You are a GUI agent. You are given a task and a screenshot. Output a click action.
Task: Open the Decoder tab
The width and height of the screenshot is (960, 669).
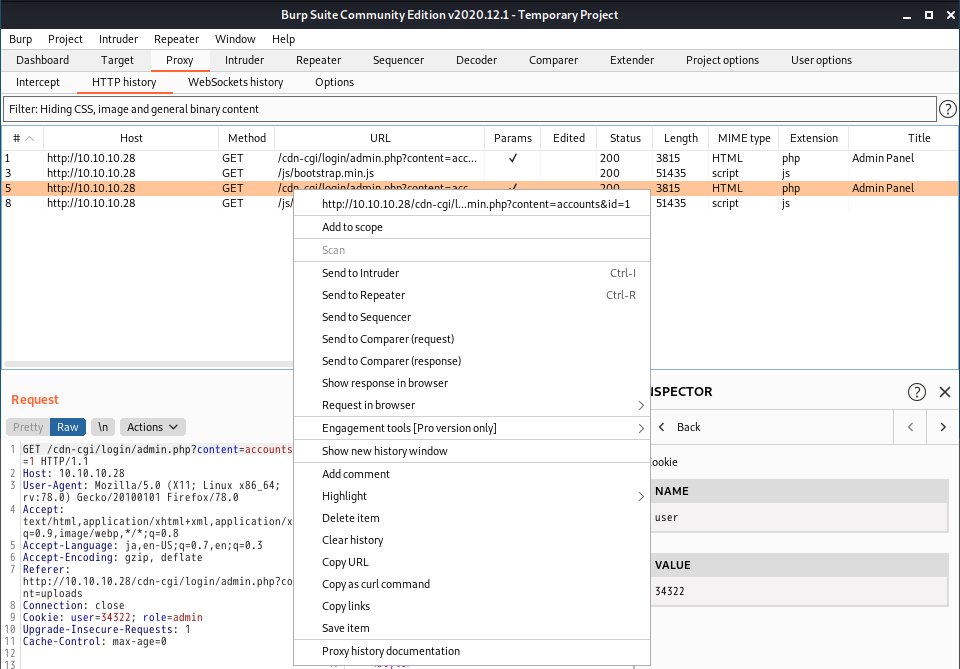click(x=476, y=60)
